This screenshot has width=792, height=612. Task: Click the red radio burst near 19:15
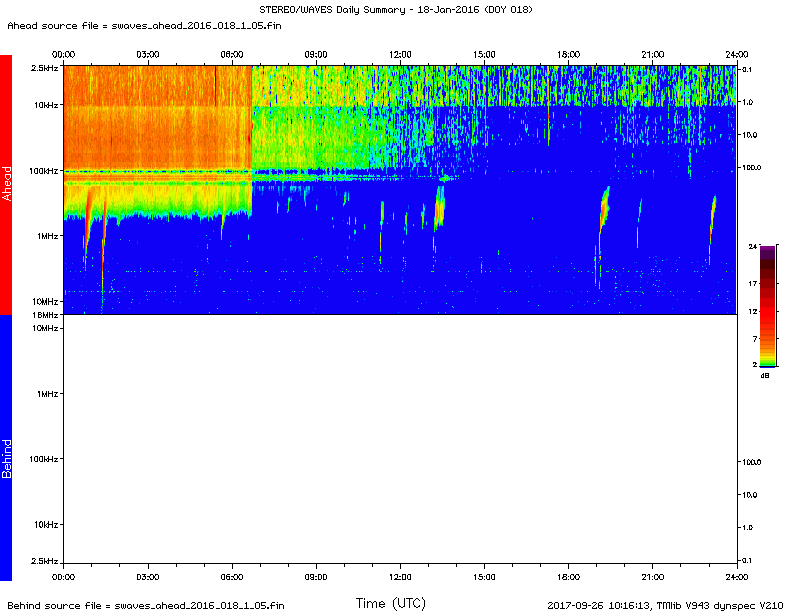pos(604,210)
